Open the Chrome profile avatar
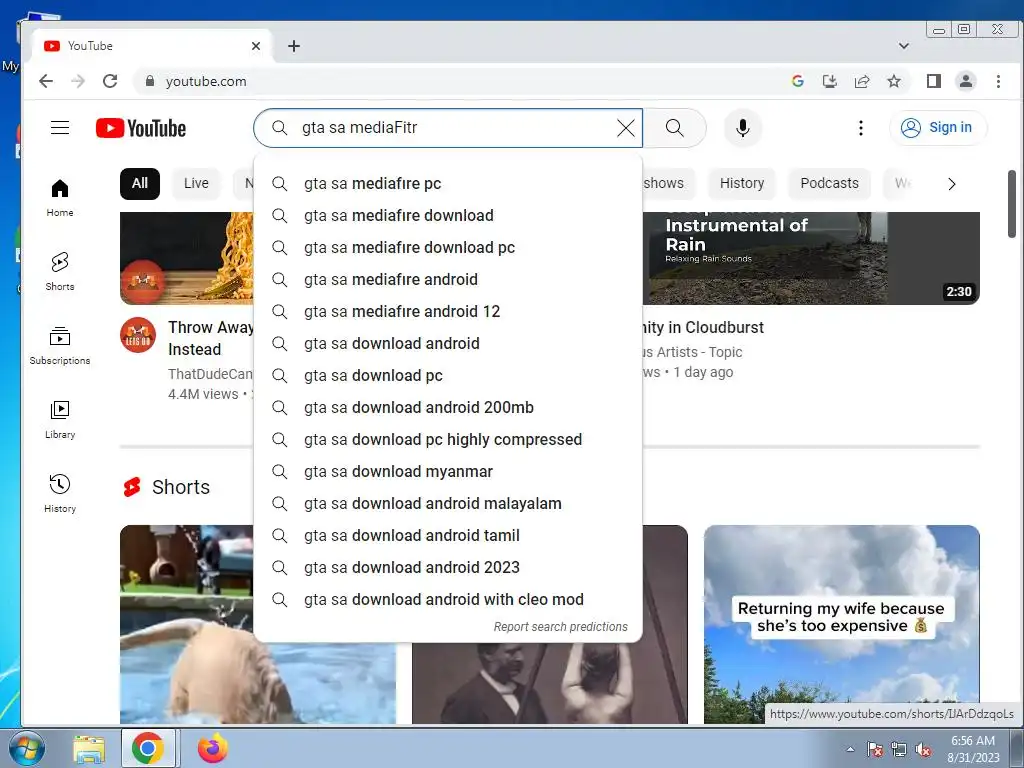This screenshot has width=1024, height=768. [966, 81]
